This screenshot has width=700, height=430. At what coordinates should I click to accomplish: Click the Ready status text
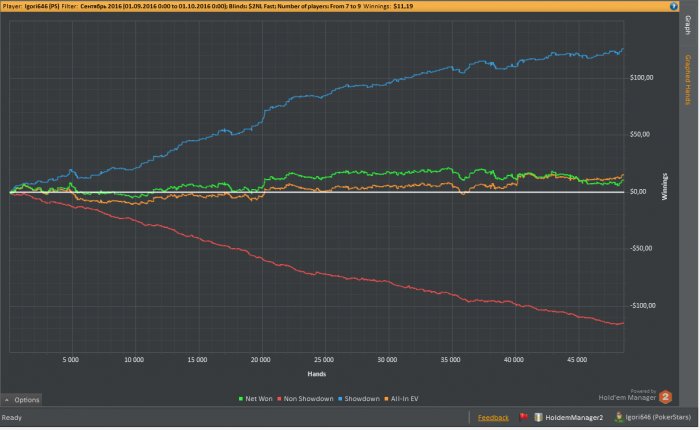[12, 417]
